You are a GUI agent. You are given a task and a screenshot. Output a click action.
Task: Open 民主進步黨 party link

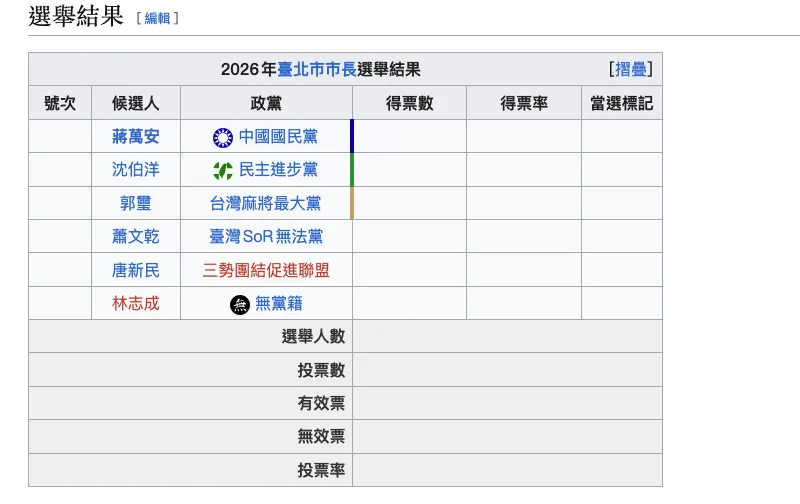click(278, 169)
